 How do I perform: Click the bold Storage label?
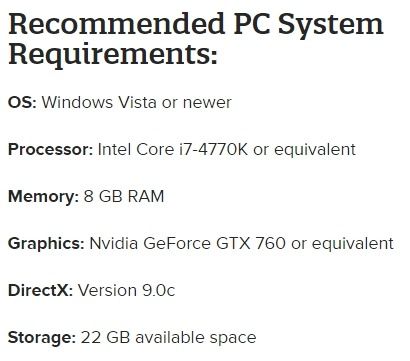click(x=42, y=338)
